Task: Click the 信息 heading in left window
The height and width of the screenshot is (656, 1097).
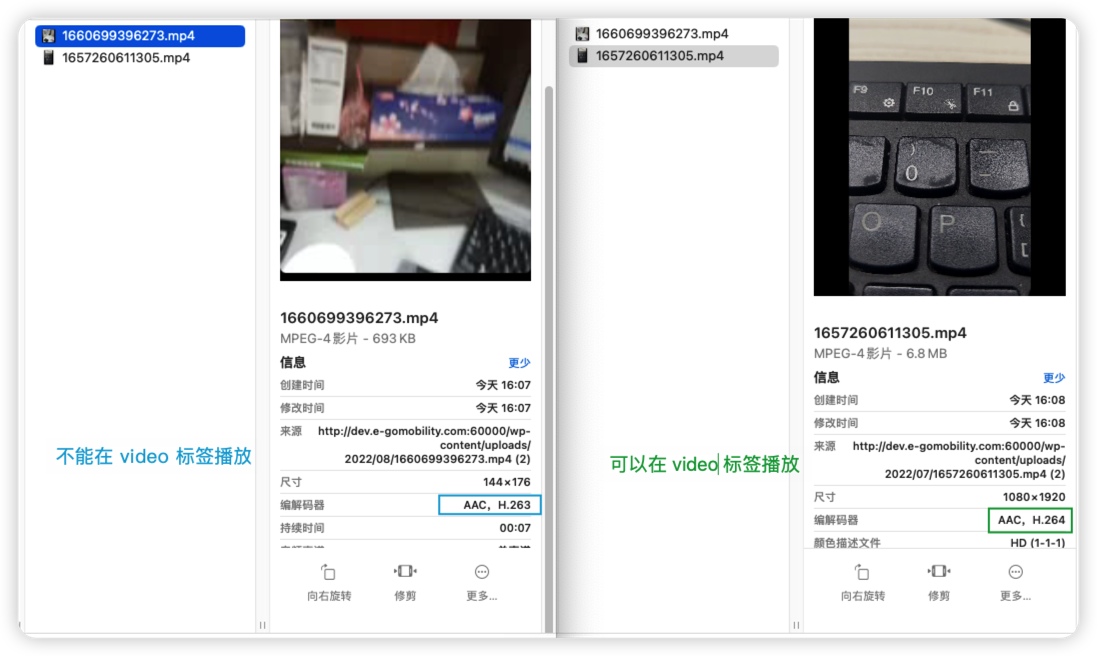Action: coord(292,362)
